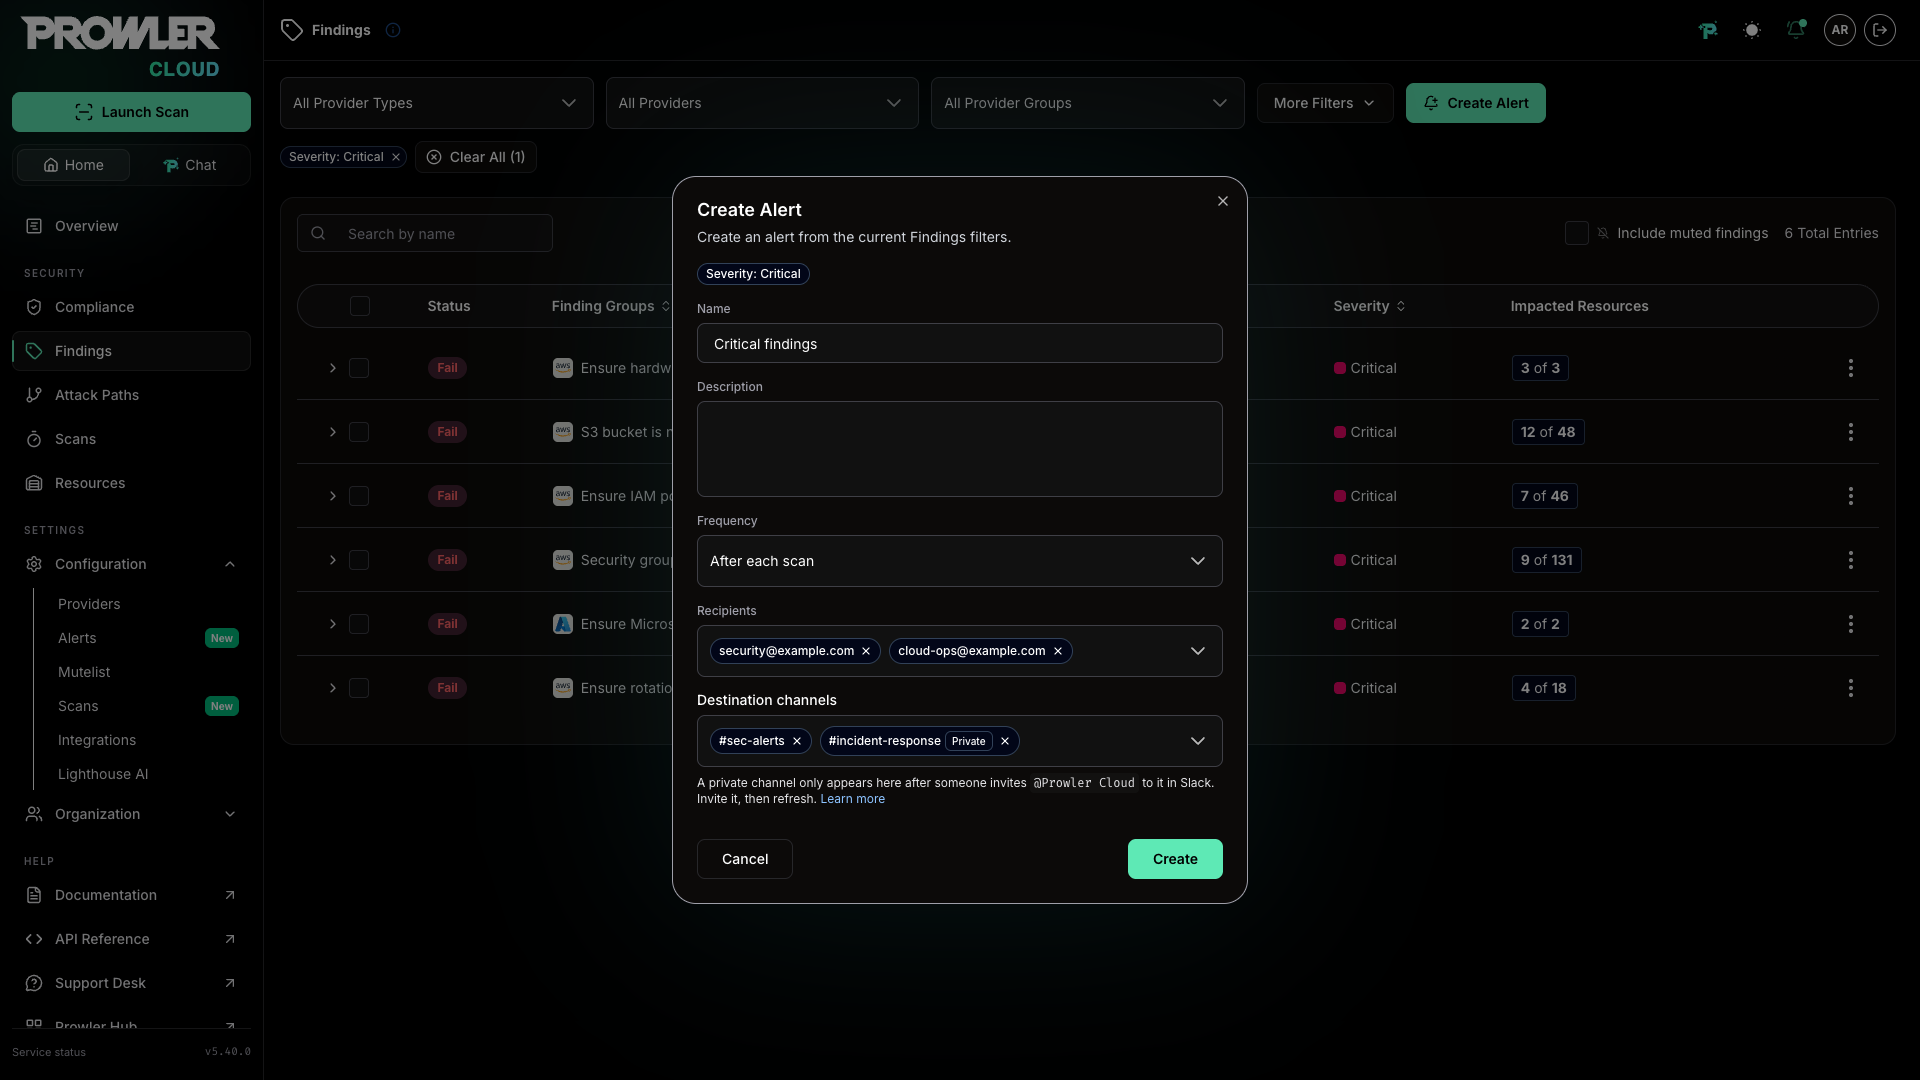The height and width of the screenshot is (1080, 1920).
Task: Open row actions for 12 of 48 finding
Action: (1851, 432)
